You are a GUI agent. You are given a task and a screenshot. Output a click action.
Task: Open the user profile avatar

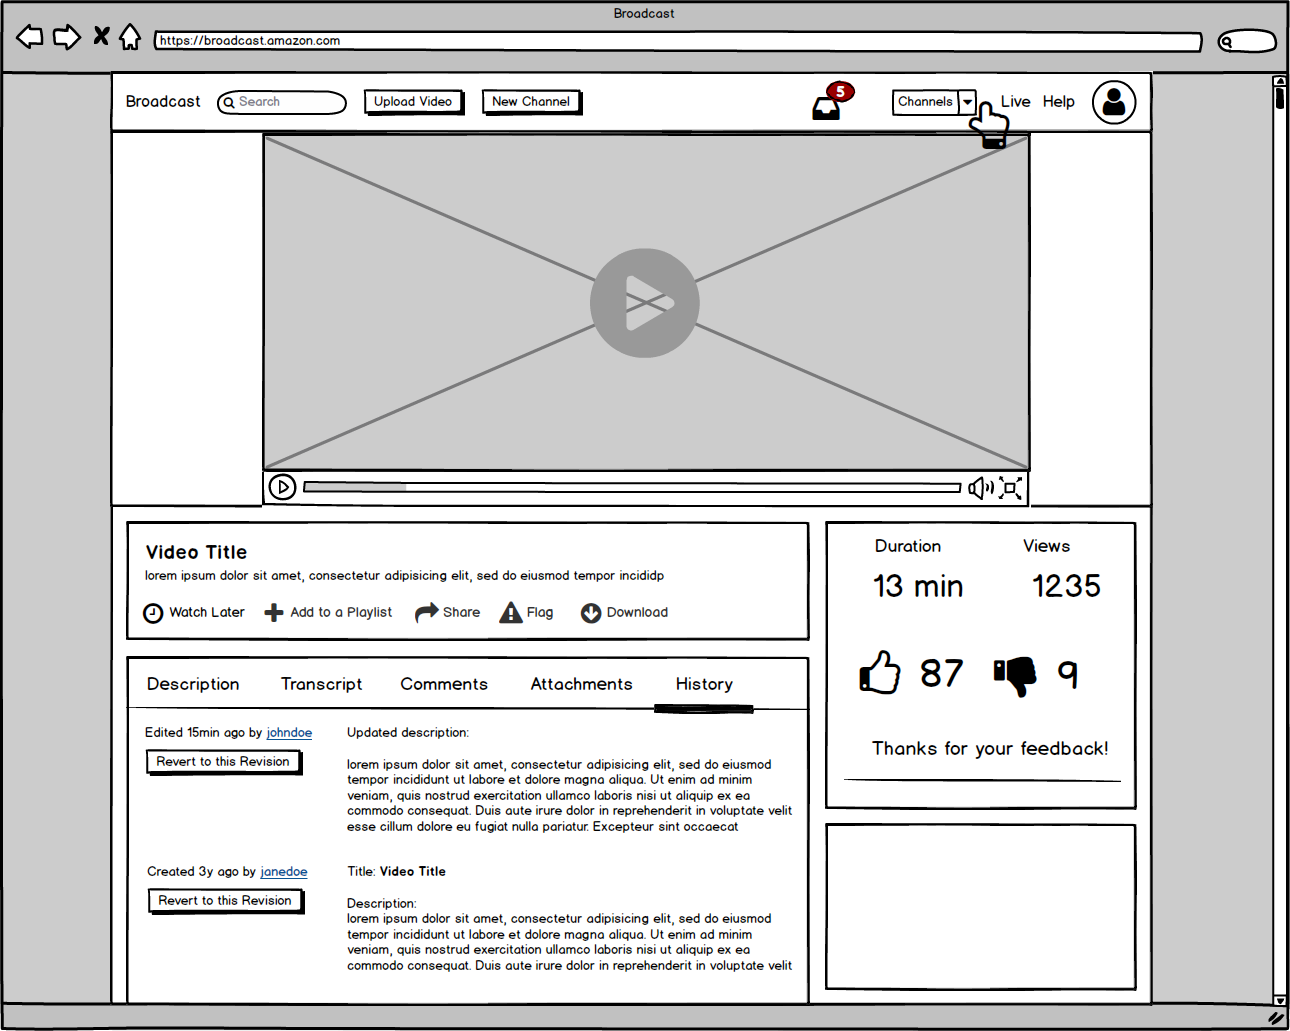click(1114, 102)
